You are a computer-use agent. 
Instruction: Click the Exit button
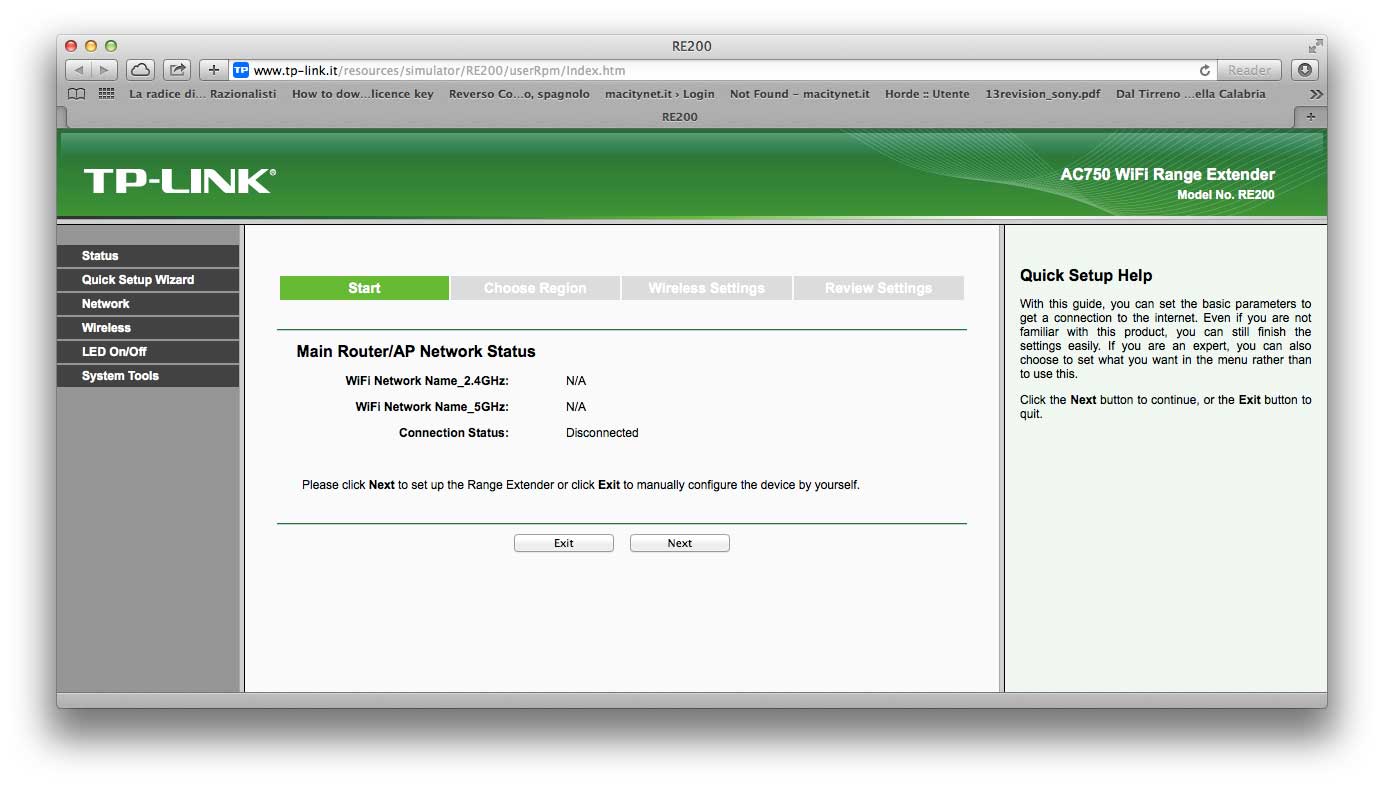coord(564,543)
